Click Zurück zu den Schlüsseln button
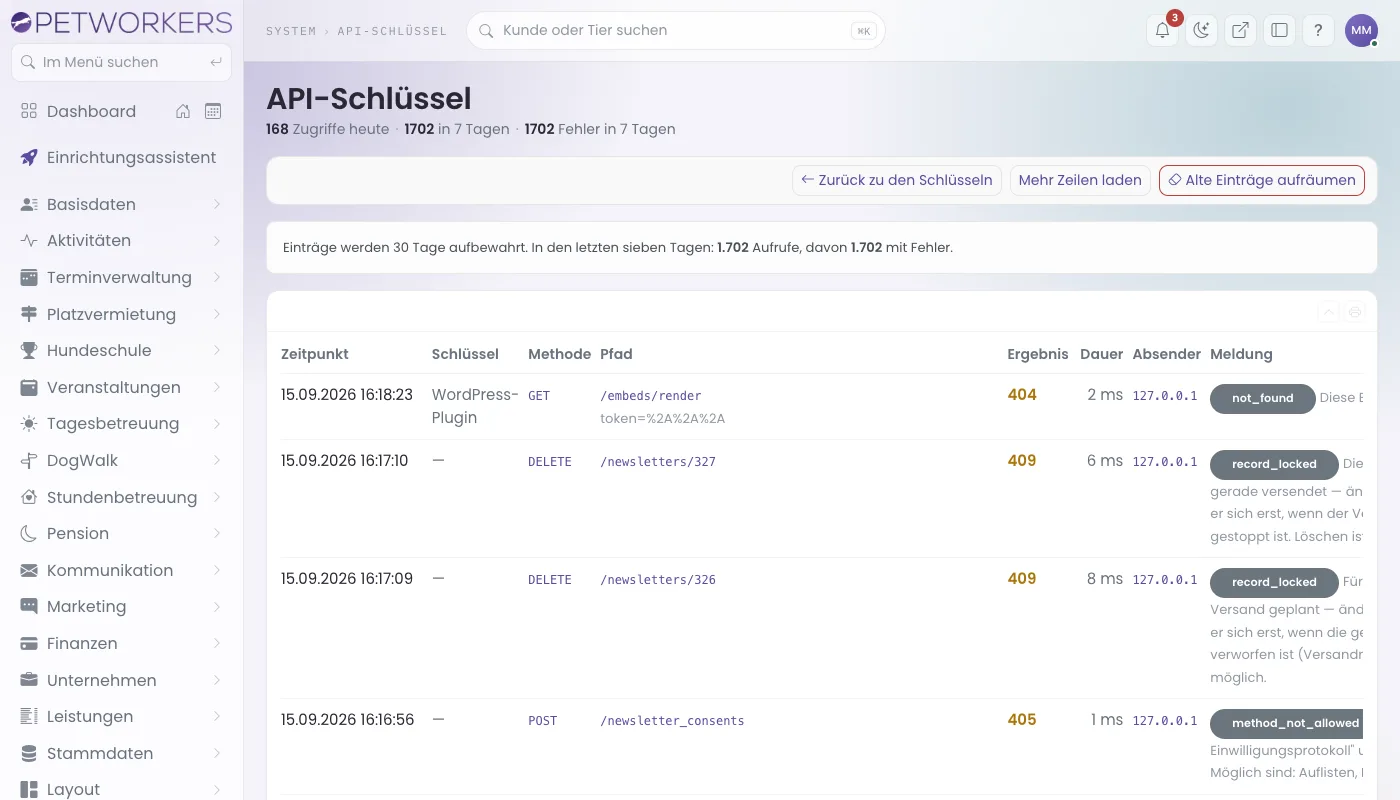Image resolution: width=1400 pixels, height=800 pixels. pos(897,180)
